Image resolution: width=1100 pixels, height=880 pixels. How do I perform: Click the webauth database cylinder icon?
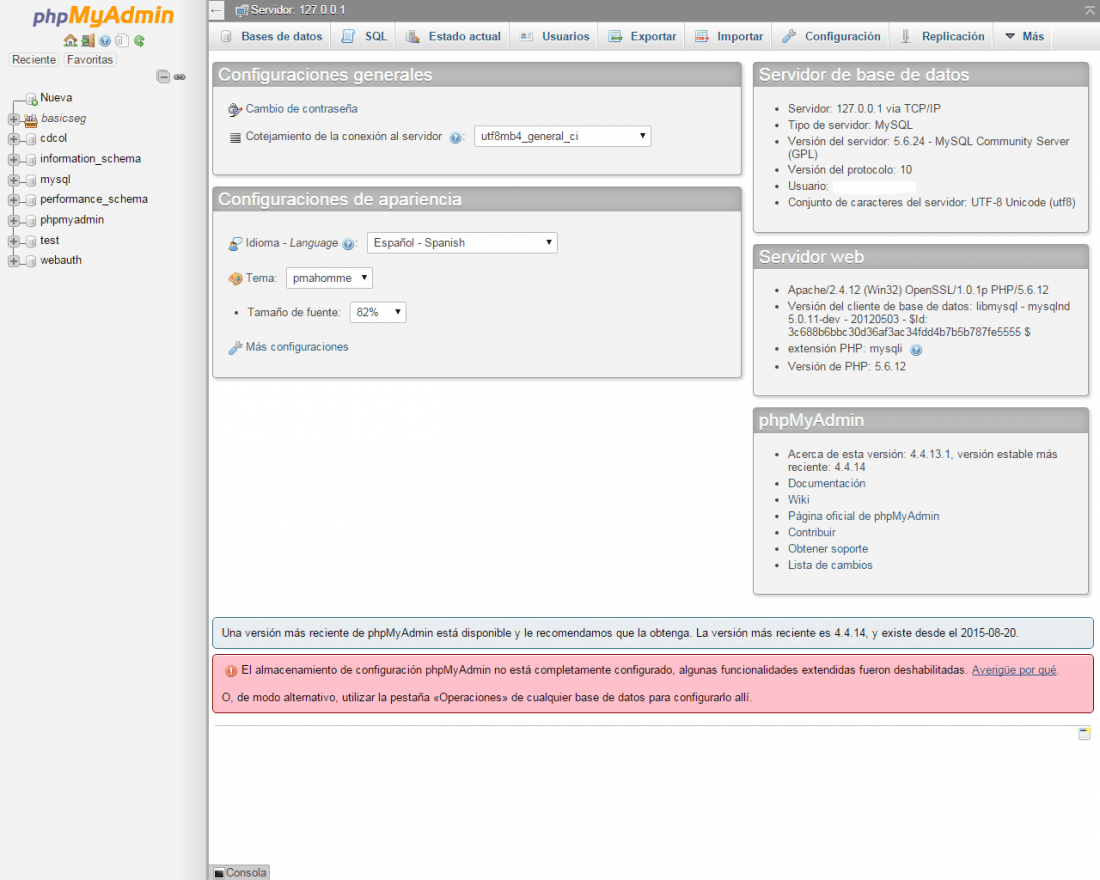pyautogui.click(x=31, y=261)
